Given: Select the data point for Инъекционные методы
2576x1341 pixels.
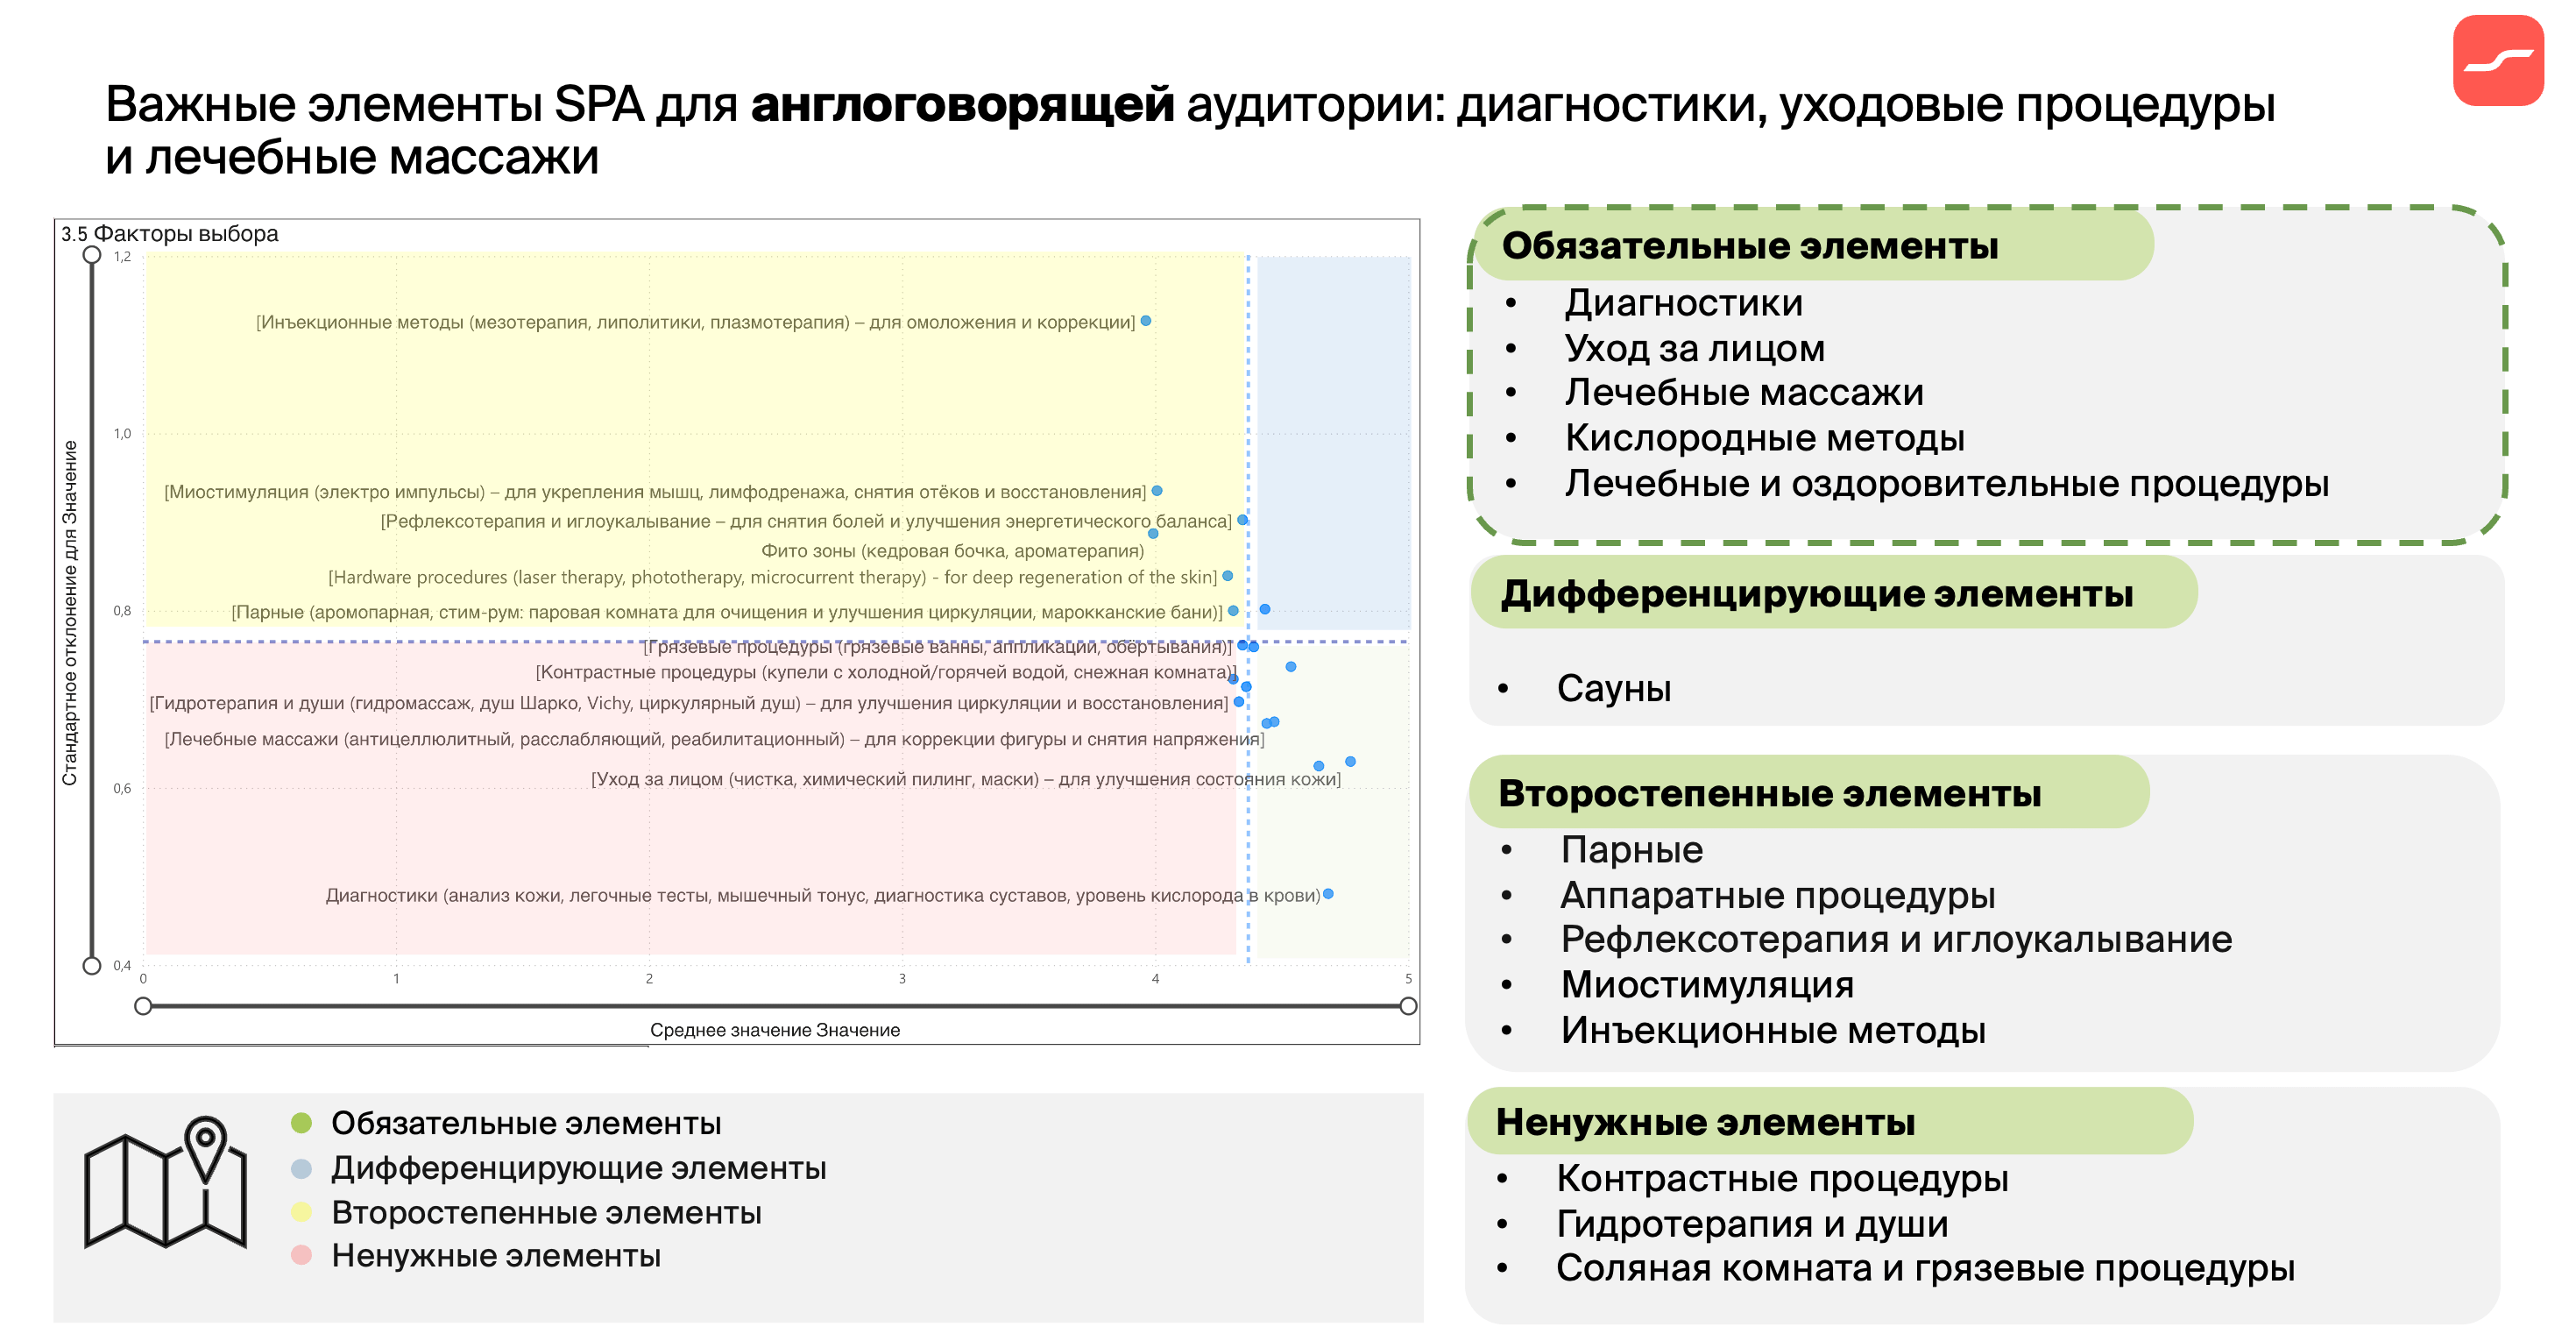Looking at the screenshot, I should tap(1146, 321).
